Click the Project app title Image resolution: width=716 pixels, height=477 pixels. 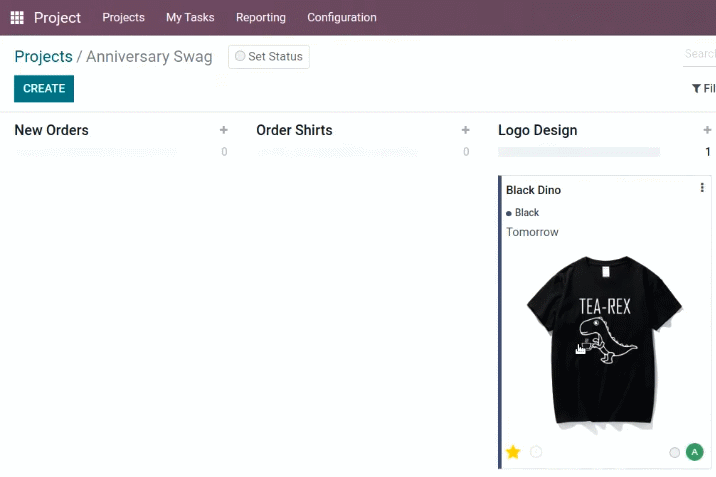tap(57, 17)
